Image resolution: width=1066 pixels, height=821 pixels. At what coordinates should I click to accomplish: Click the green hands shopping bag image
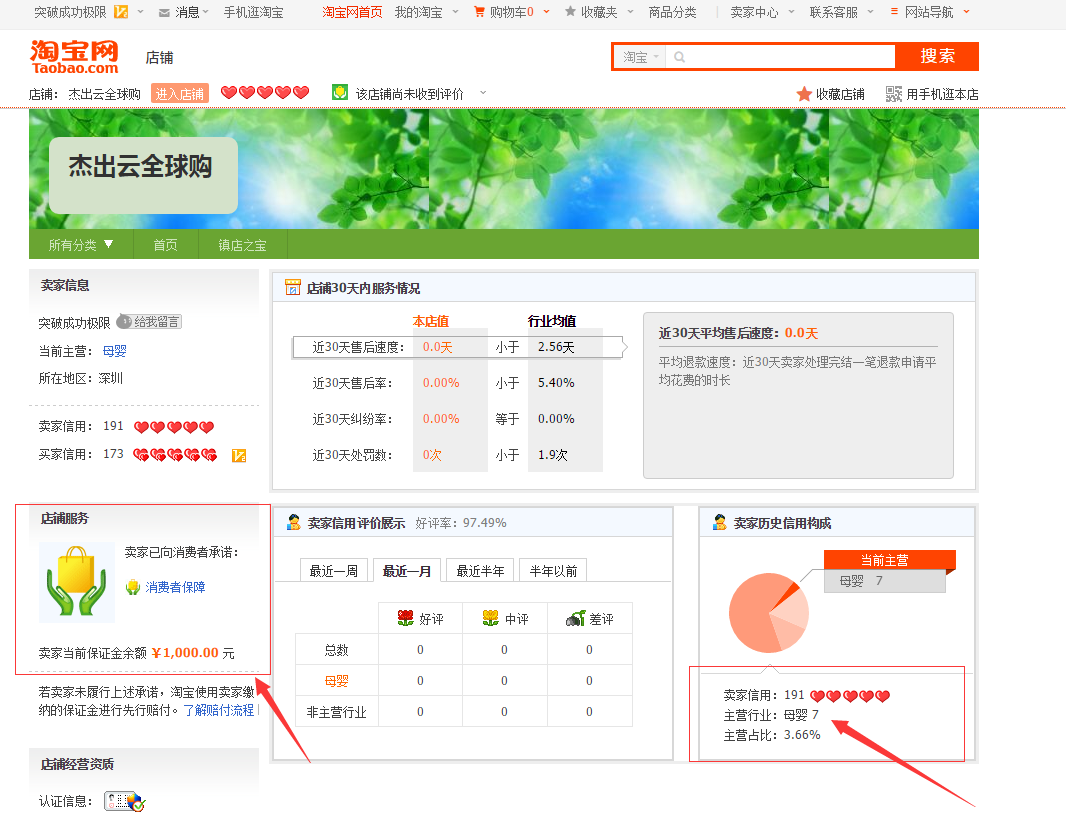(77, 582)
